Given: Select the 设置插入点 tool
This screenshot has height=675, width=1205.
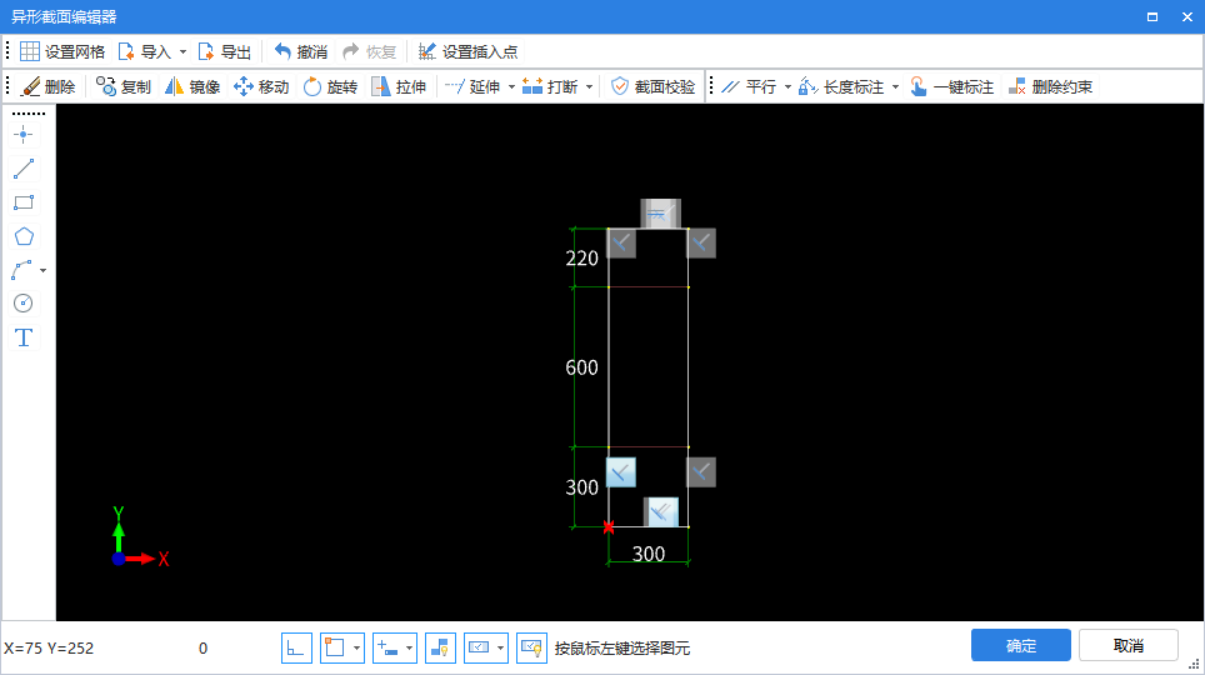Looking at the screenshot, I should point(468,52).
